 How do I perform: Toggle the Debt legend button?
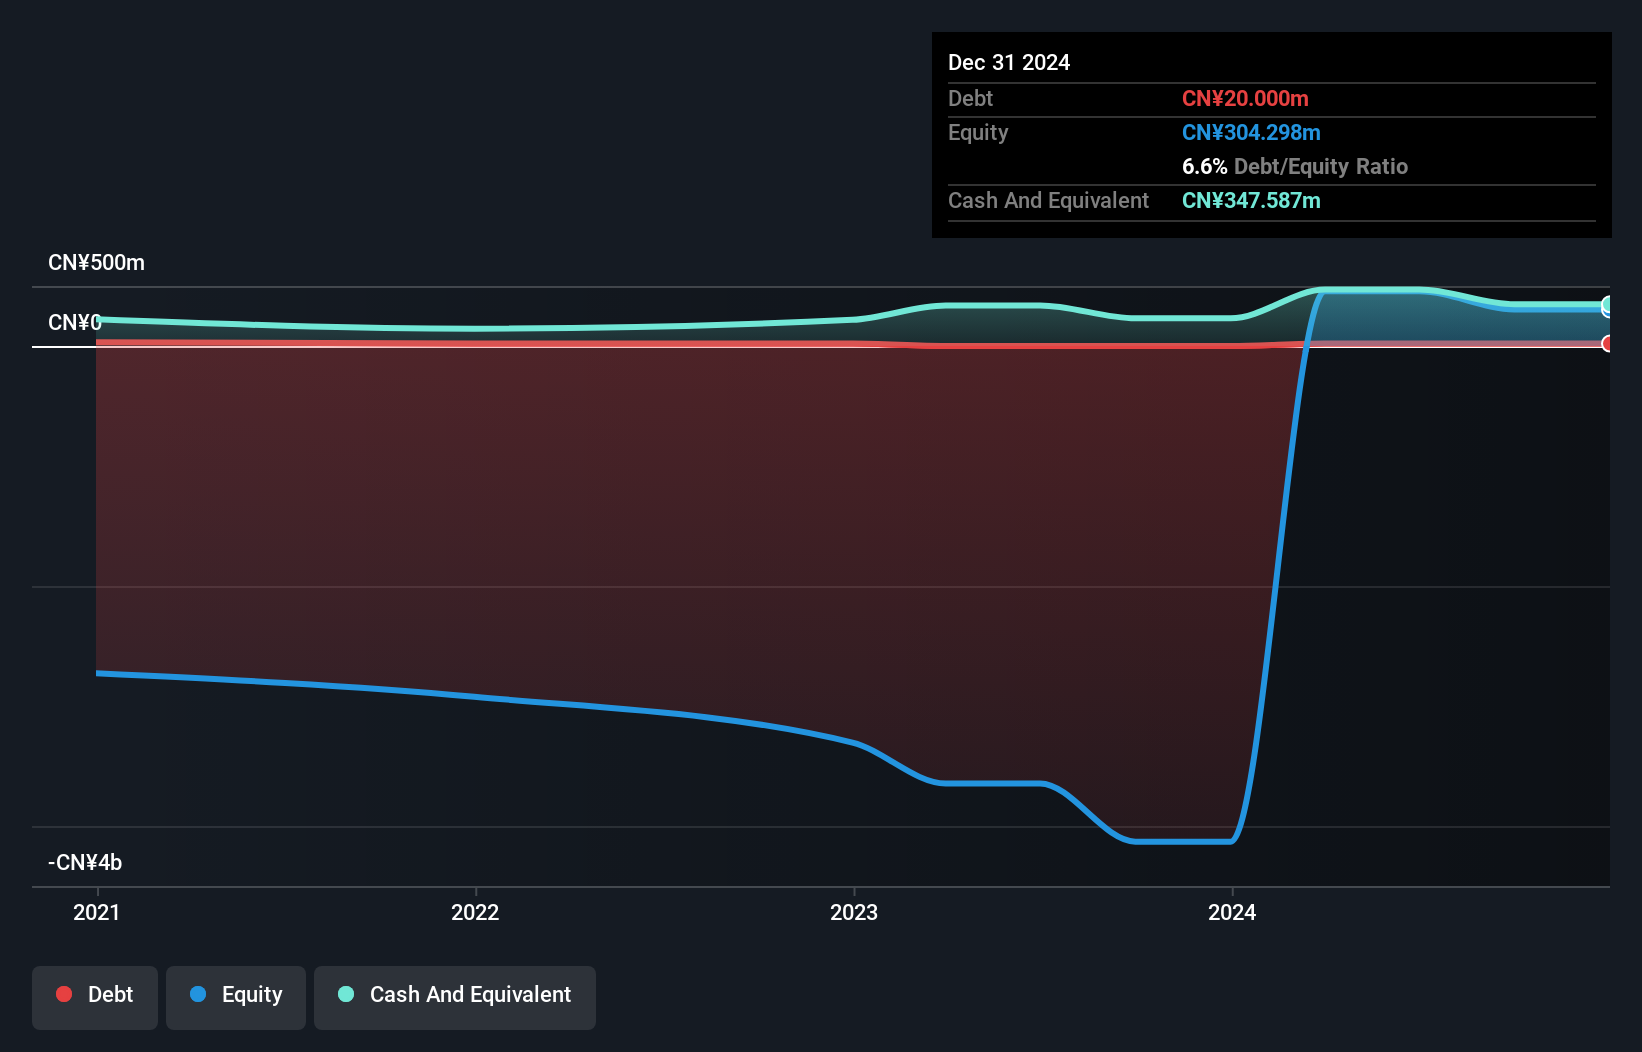pyautogui.click(x=95, y=997)
